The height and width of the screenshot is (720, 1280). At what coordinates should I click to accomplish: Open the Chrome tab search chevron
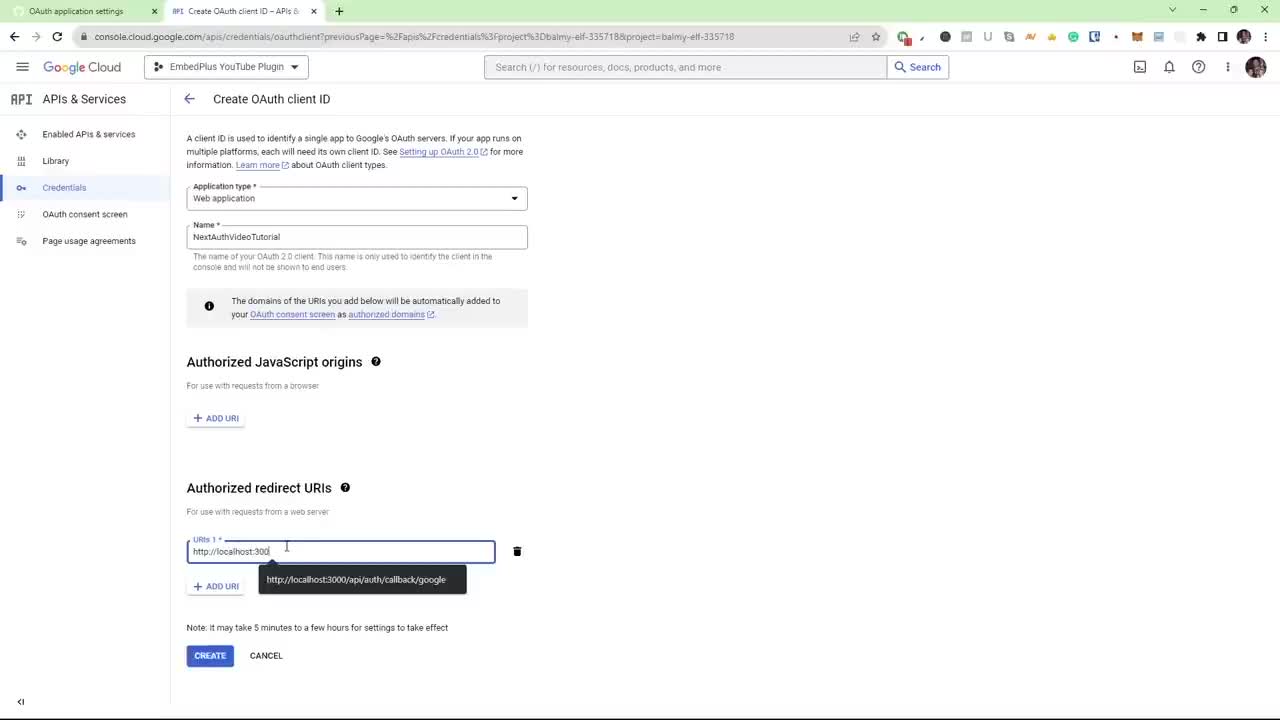click(x=1173, y=10)
